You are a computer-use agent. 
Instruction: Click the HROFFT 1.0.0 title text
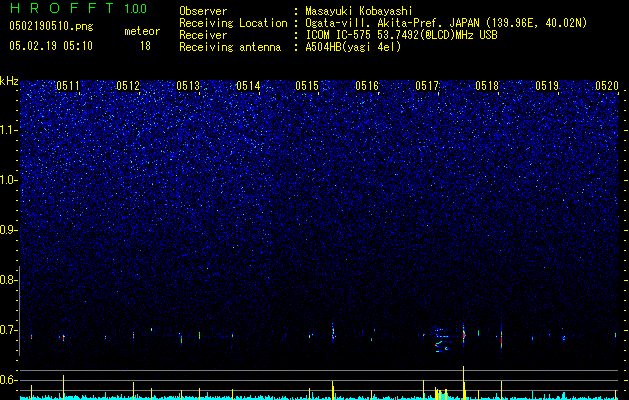click(x=78, y=8)
